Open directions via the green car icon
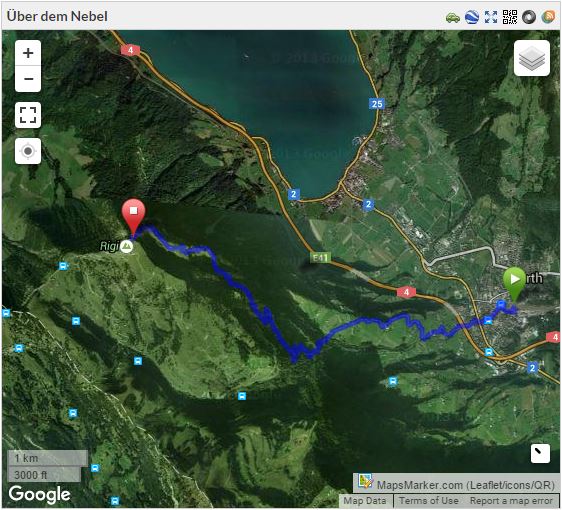Screen dimensions: 562x510 pyautogui.click(x=453, y=17)
